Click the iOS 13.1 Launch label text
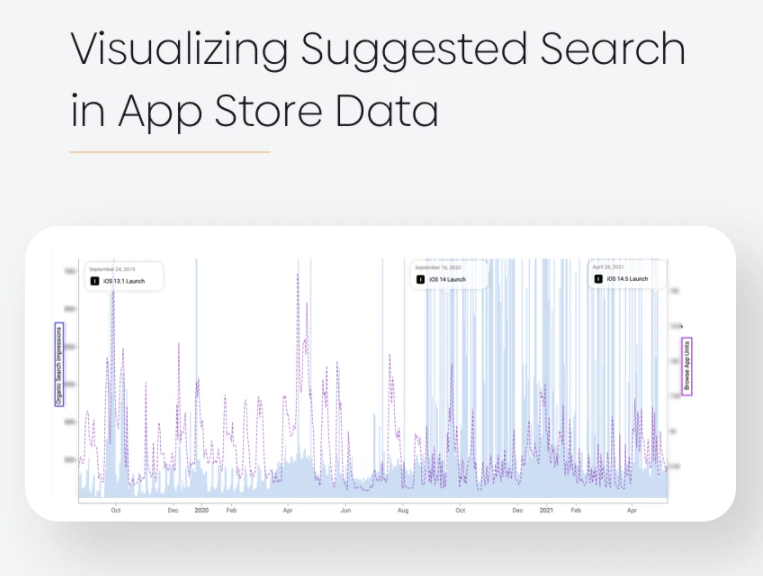The width and height of the screenshot is (763, 576). click(124, 281)
